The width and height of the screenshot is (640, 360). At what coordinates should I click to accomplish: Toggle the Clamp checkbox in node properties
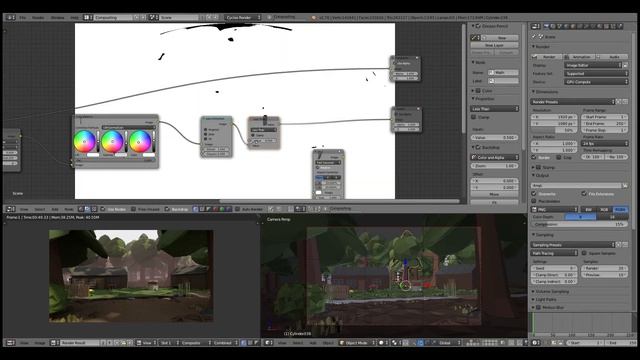474,117
